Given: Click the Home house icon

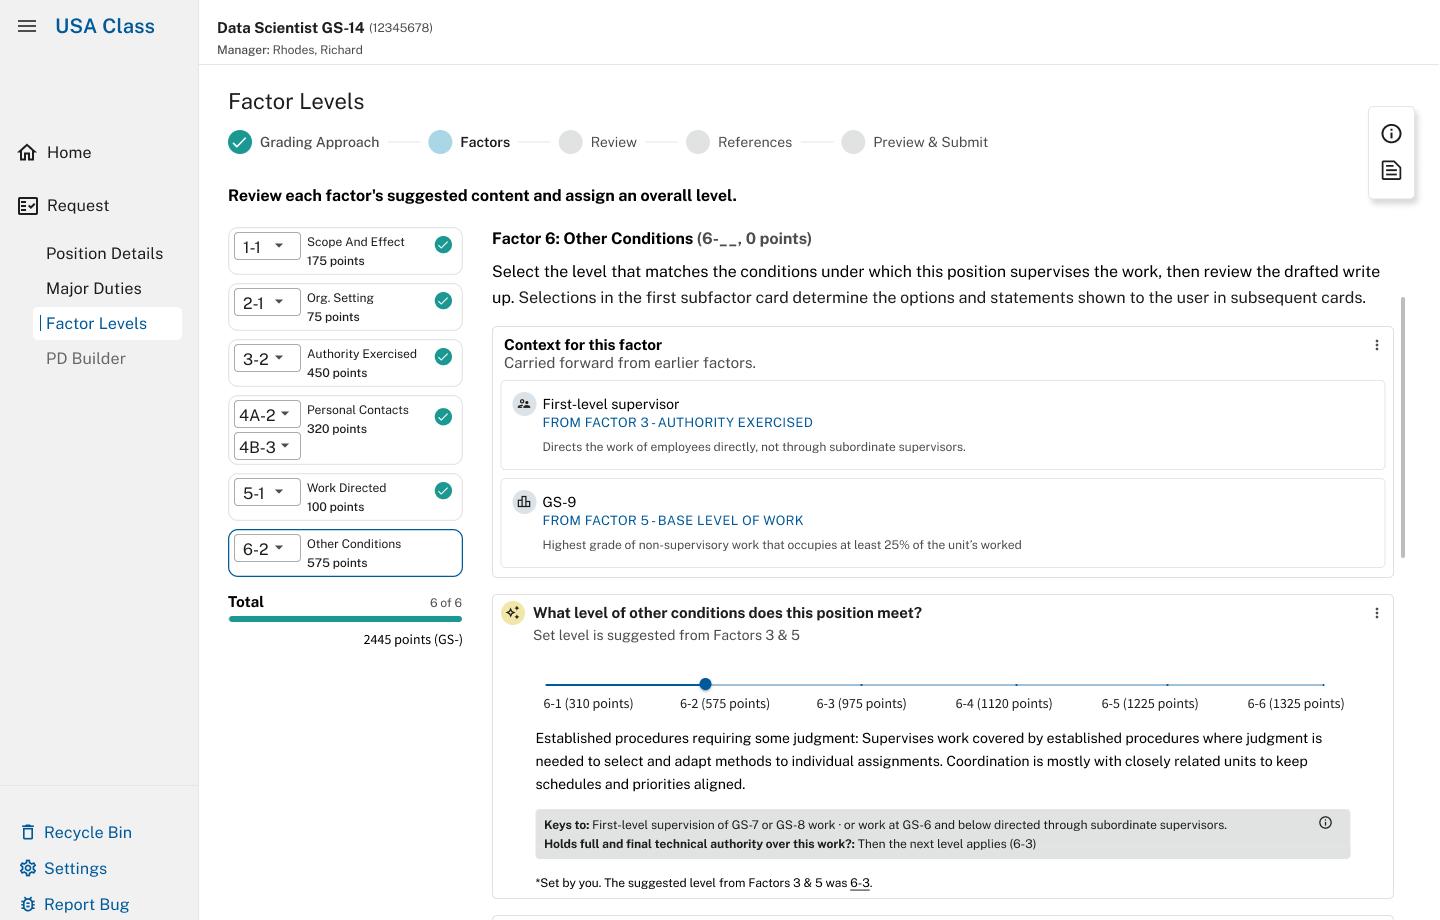Looking at the screenshot, I should [27, 153].
